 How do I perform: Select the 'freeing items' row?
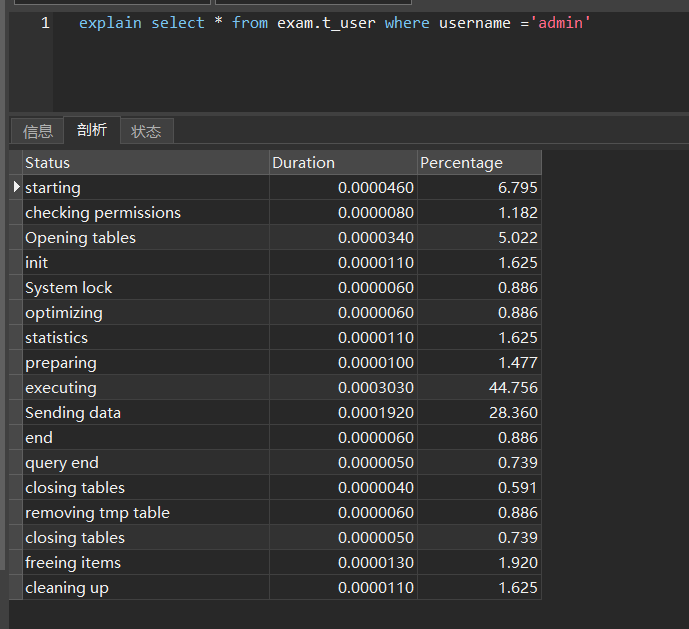pos(282,563)
